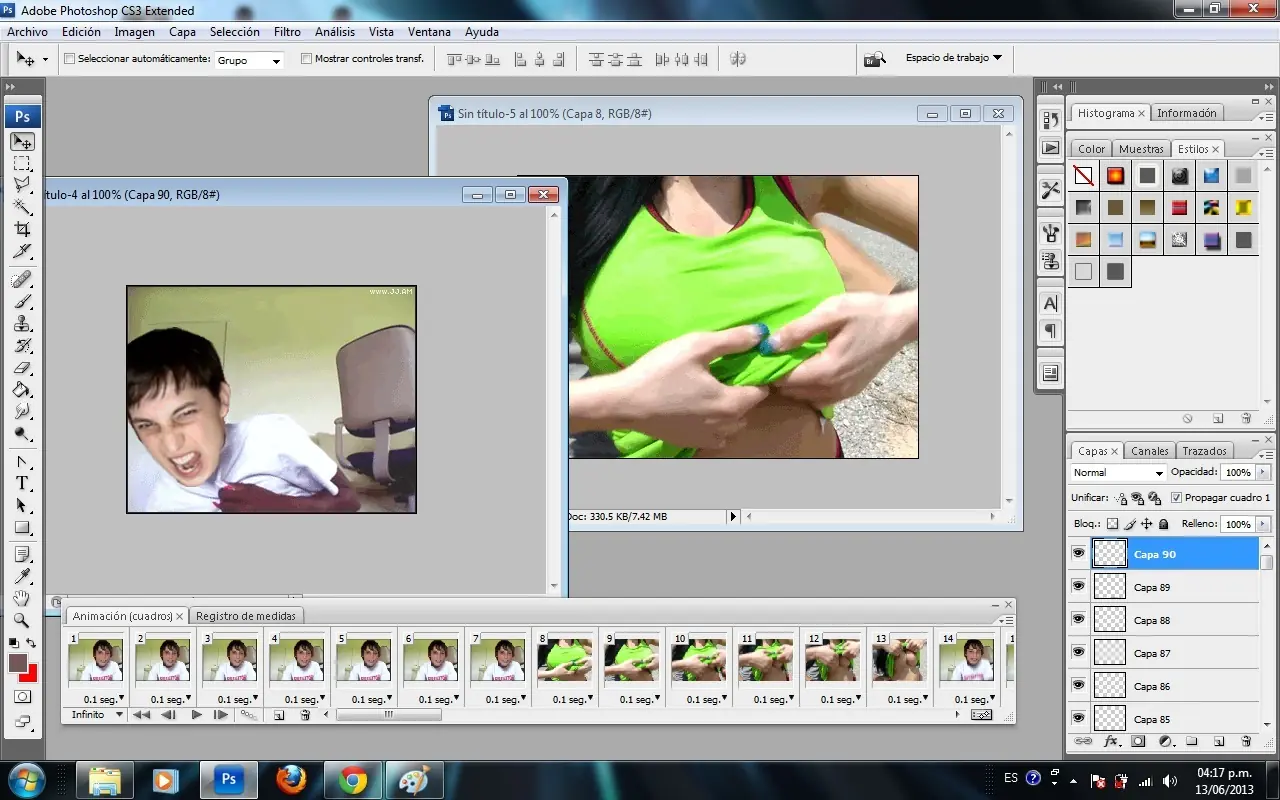Select the Rectangular Marquee tool
The width and height of the screenshot is (1280, 800).
coord(22,164)
